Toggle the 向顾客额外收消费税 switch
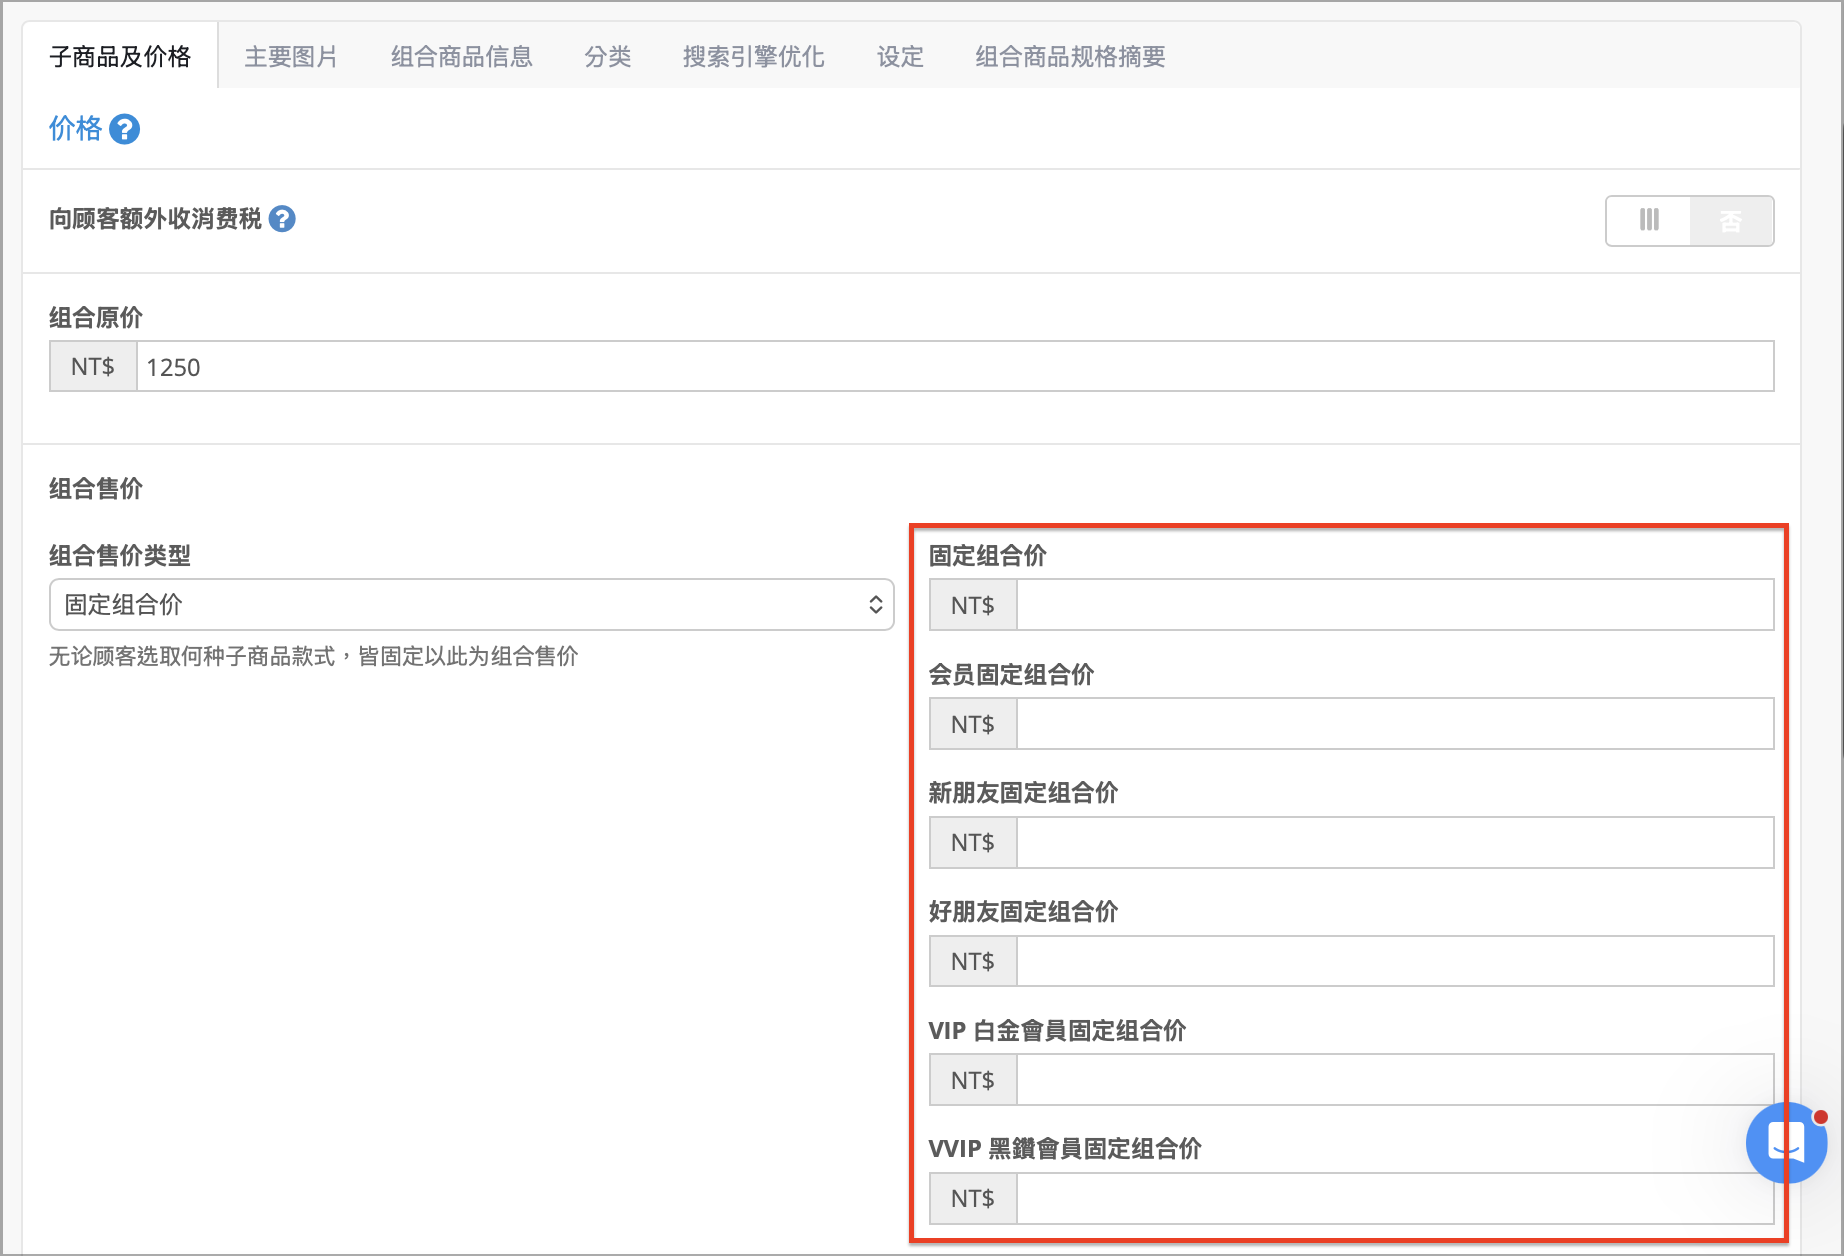Viewport: 1844px width, 1256px height. 1689,220
